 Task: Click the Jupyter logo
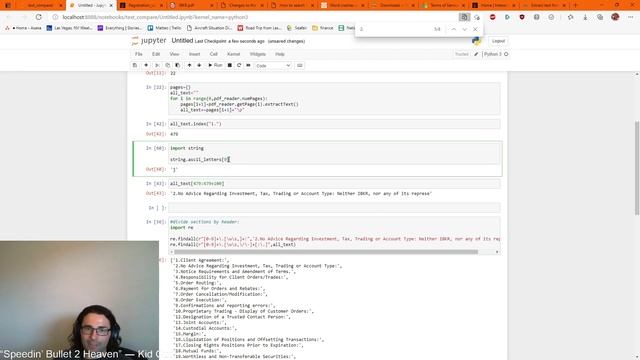(149, 40)
